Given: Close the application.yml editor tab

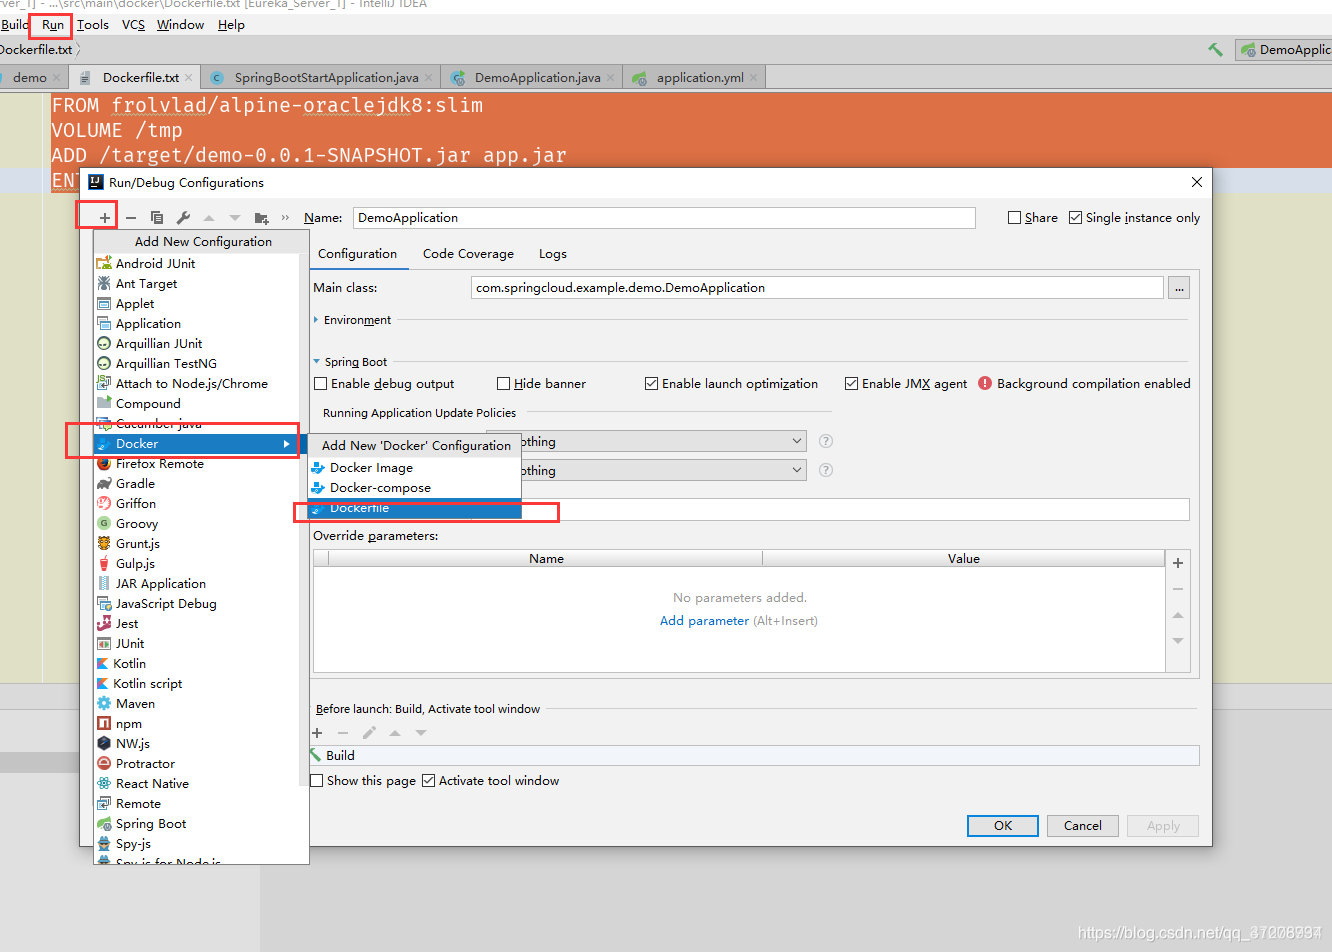Looking at the screenshot, I should [x=753, y=77].
